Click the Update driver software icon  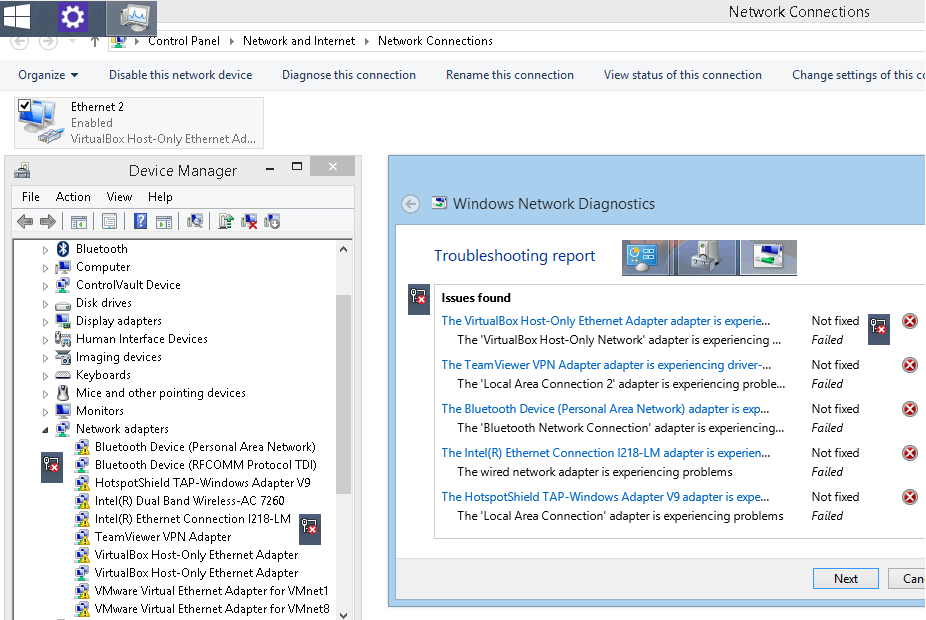(x=226, y=221)
